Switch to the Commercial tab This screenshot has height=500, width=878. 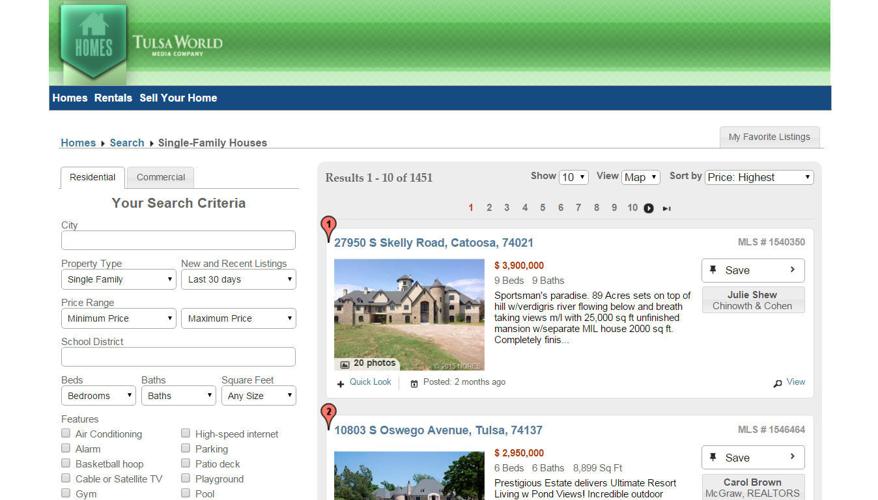click(161, 177)
